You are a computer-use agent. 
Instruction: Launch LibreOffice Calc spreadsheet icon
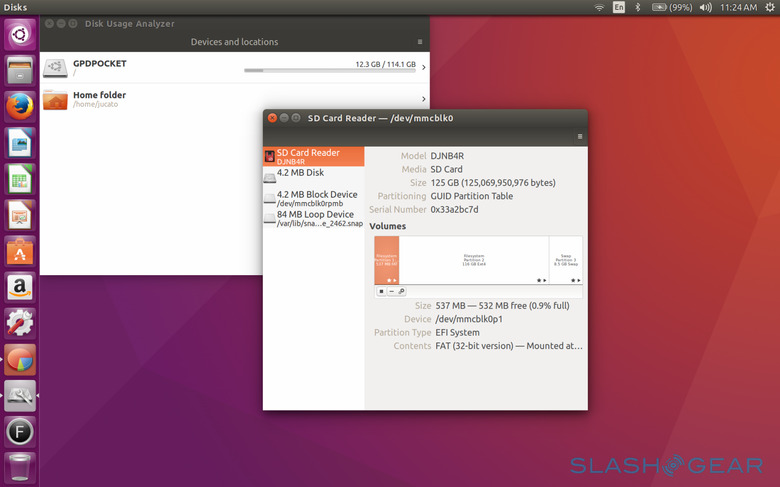tap(20, 179)
